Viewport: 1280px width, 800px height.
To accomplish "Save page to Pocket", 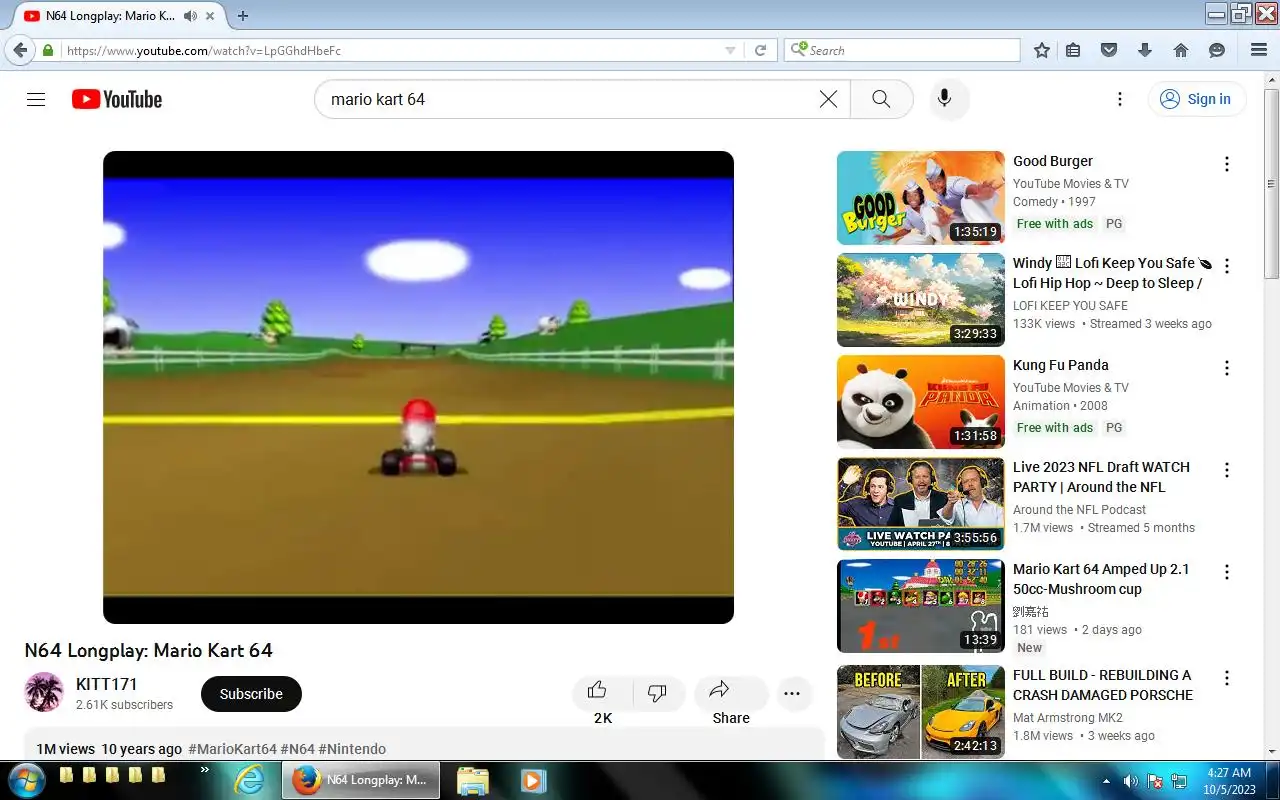I will 1108,50.
